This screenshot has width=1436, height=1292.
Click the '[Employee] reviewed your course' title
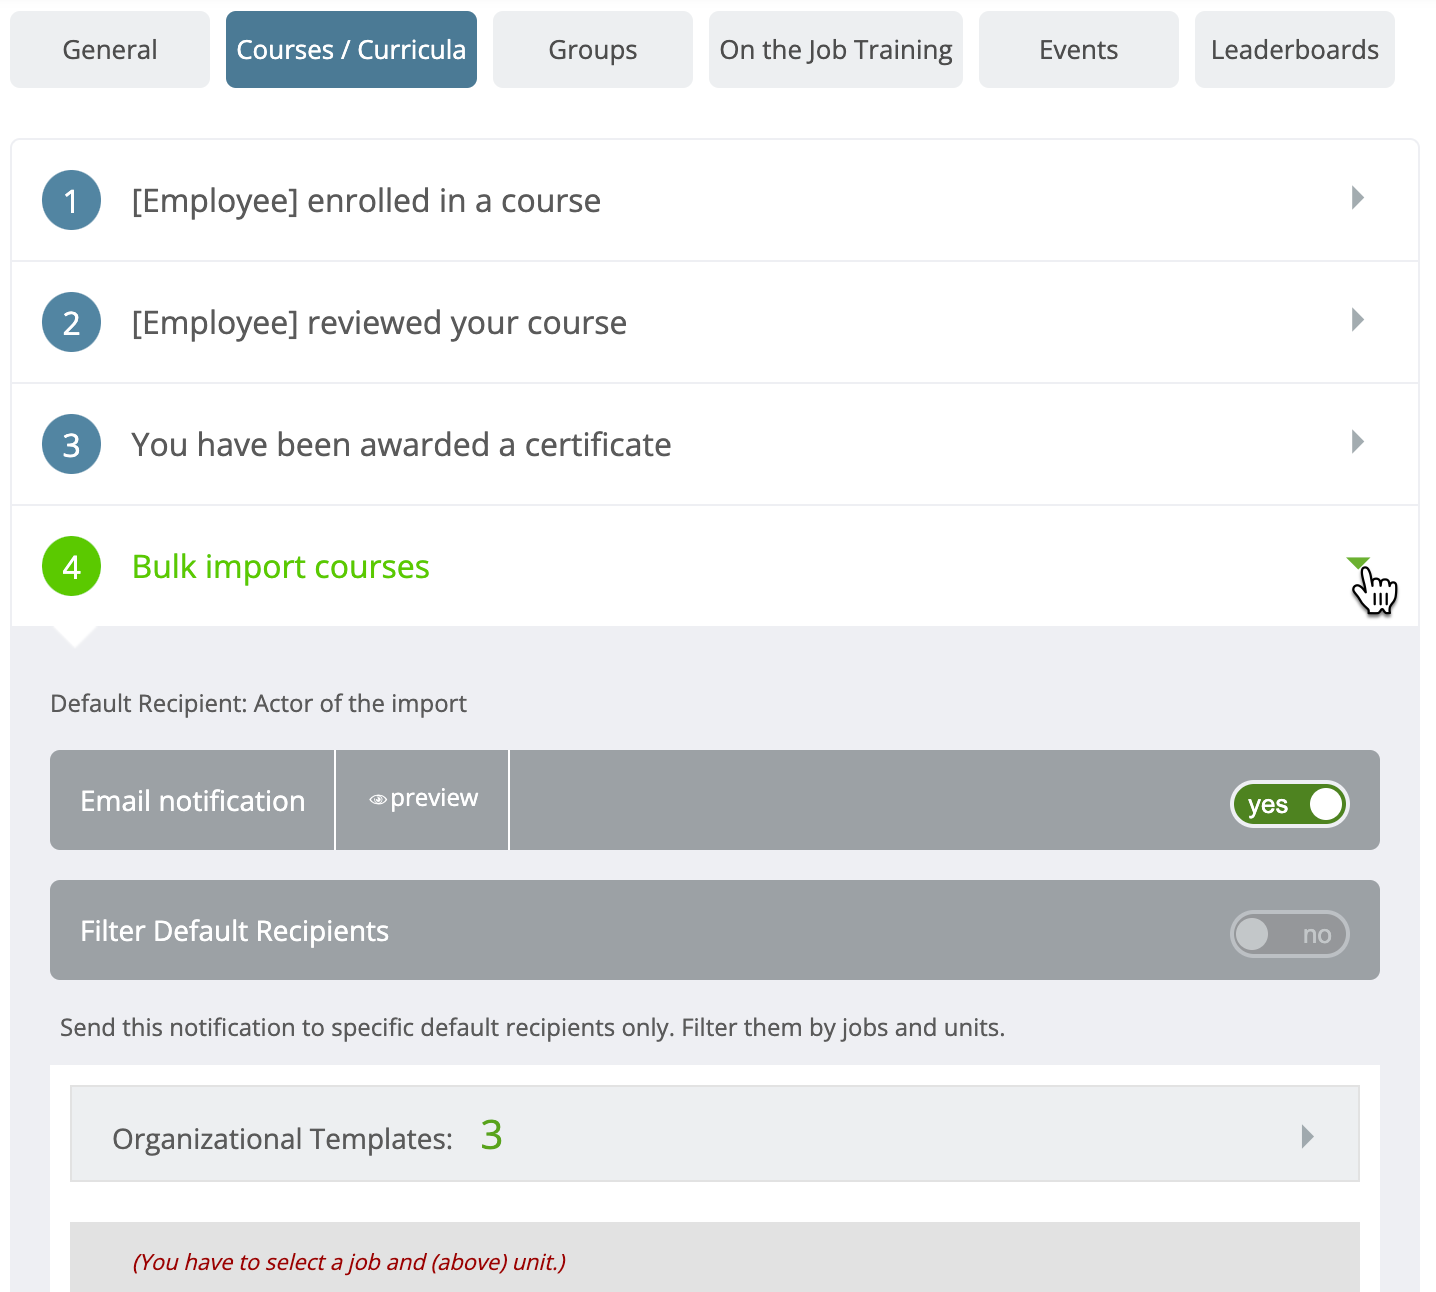379,323
